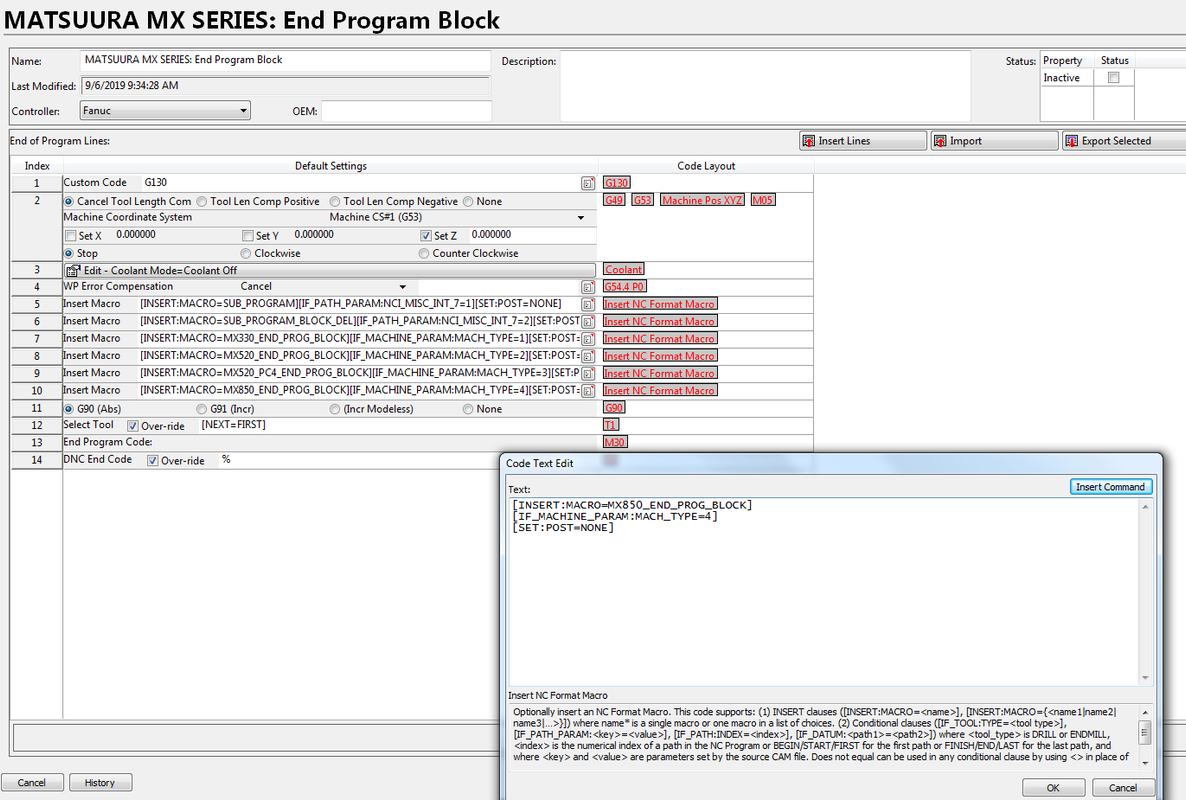Viewport: 1186px width, 800px height.
Task: Click OK in Code Text Edit dialog
Action: point(1053,788)
